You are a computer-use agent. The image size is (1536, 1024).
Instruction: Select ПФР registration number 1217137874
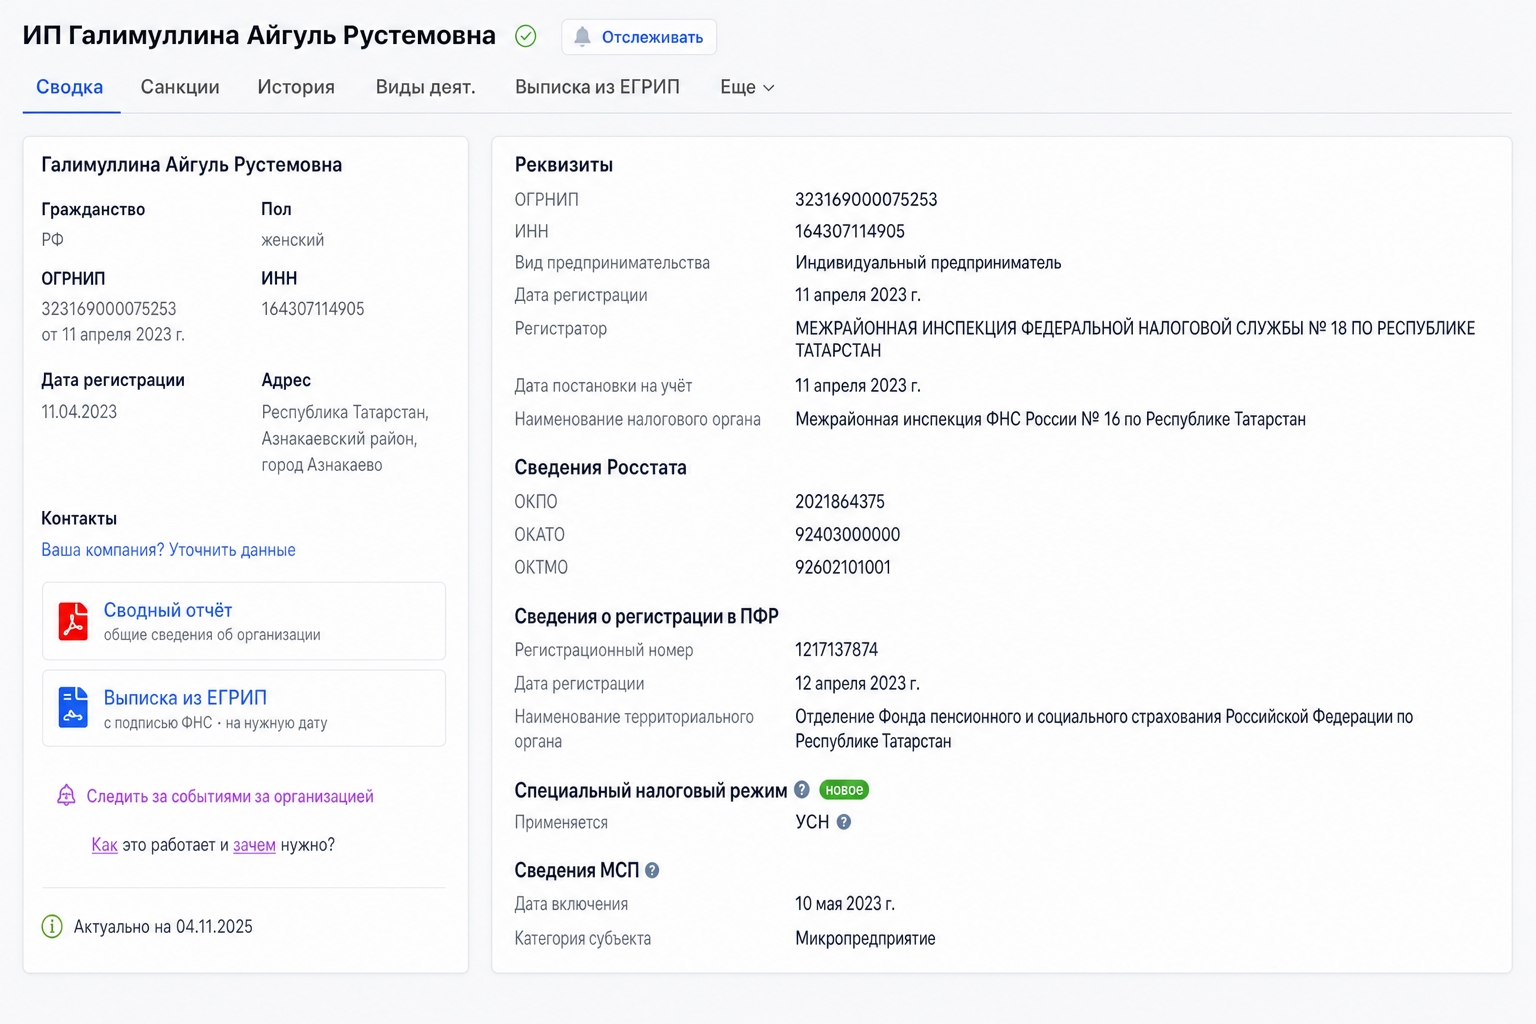(x=837, y=650)
